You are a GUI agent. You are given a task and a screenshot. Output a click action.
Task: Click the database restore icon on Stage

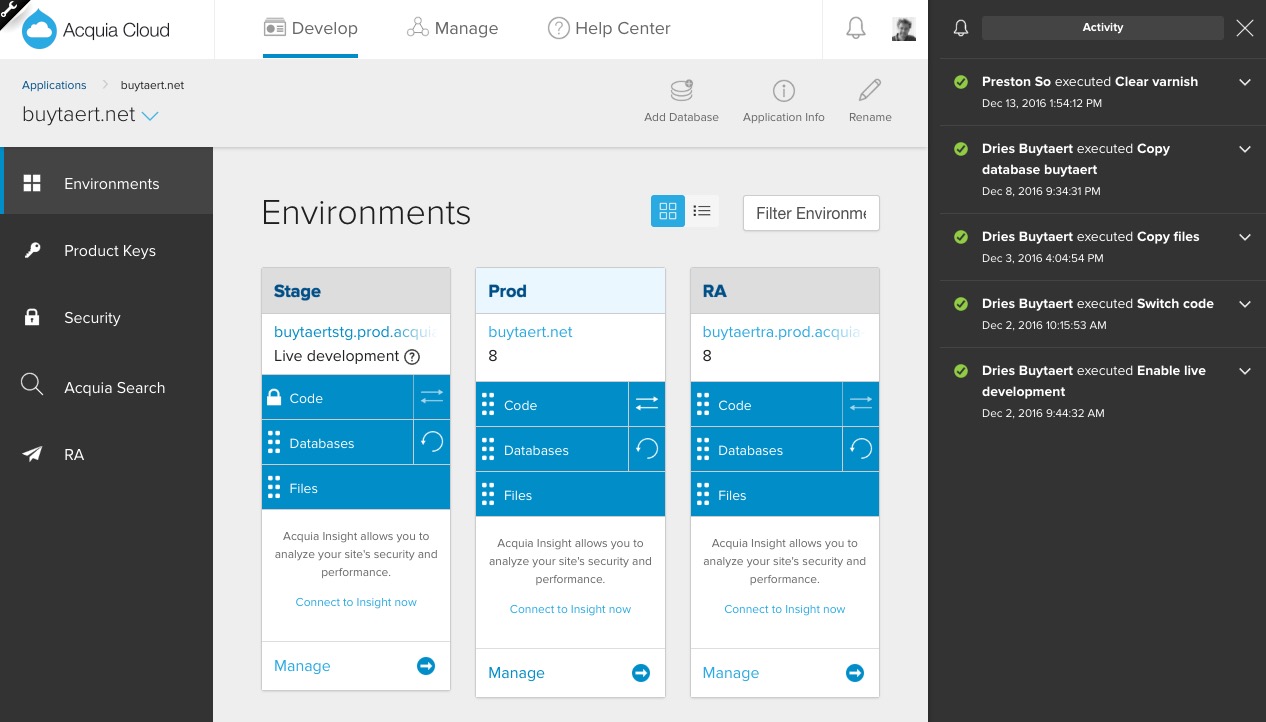click(431, 441)
